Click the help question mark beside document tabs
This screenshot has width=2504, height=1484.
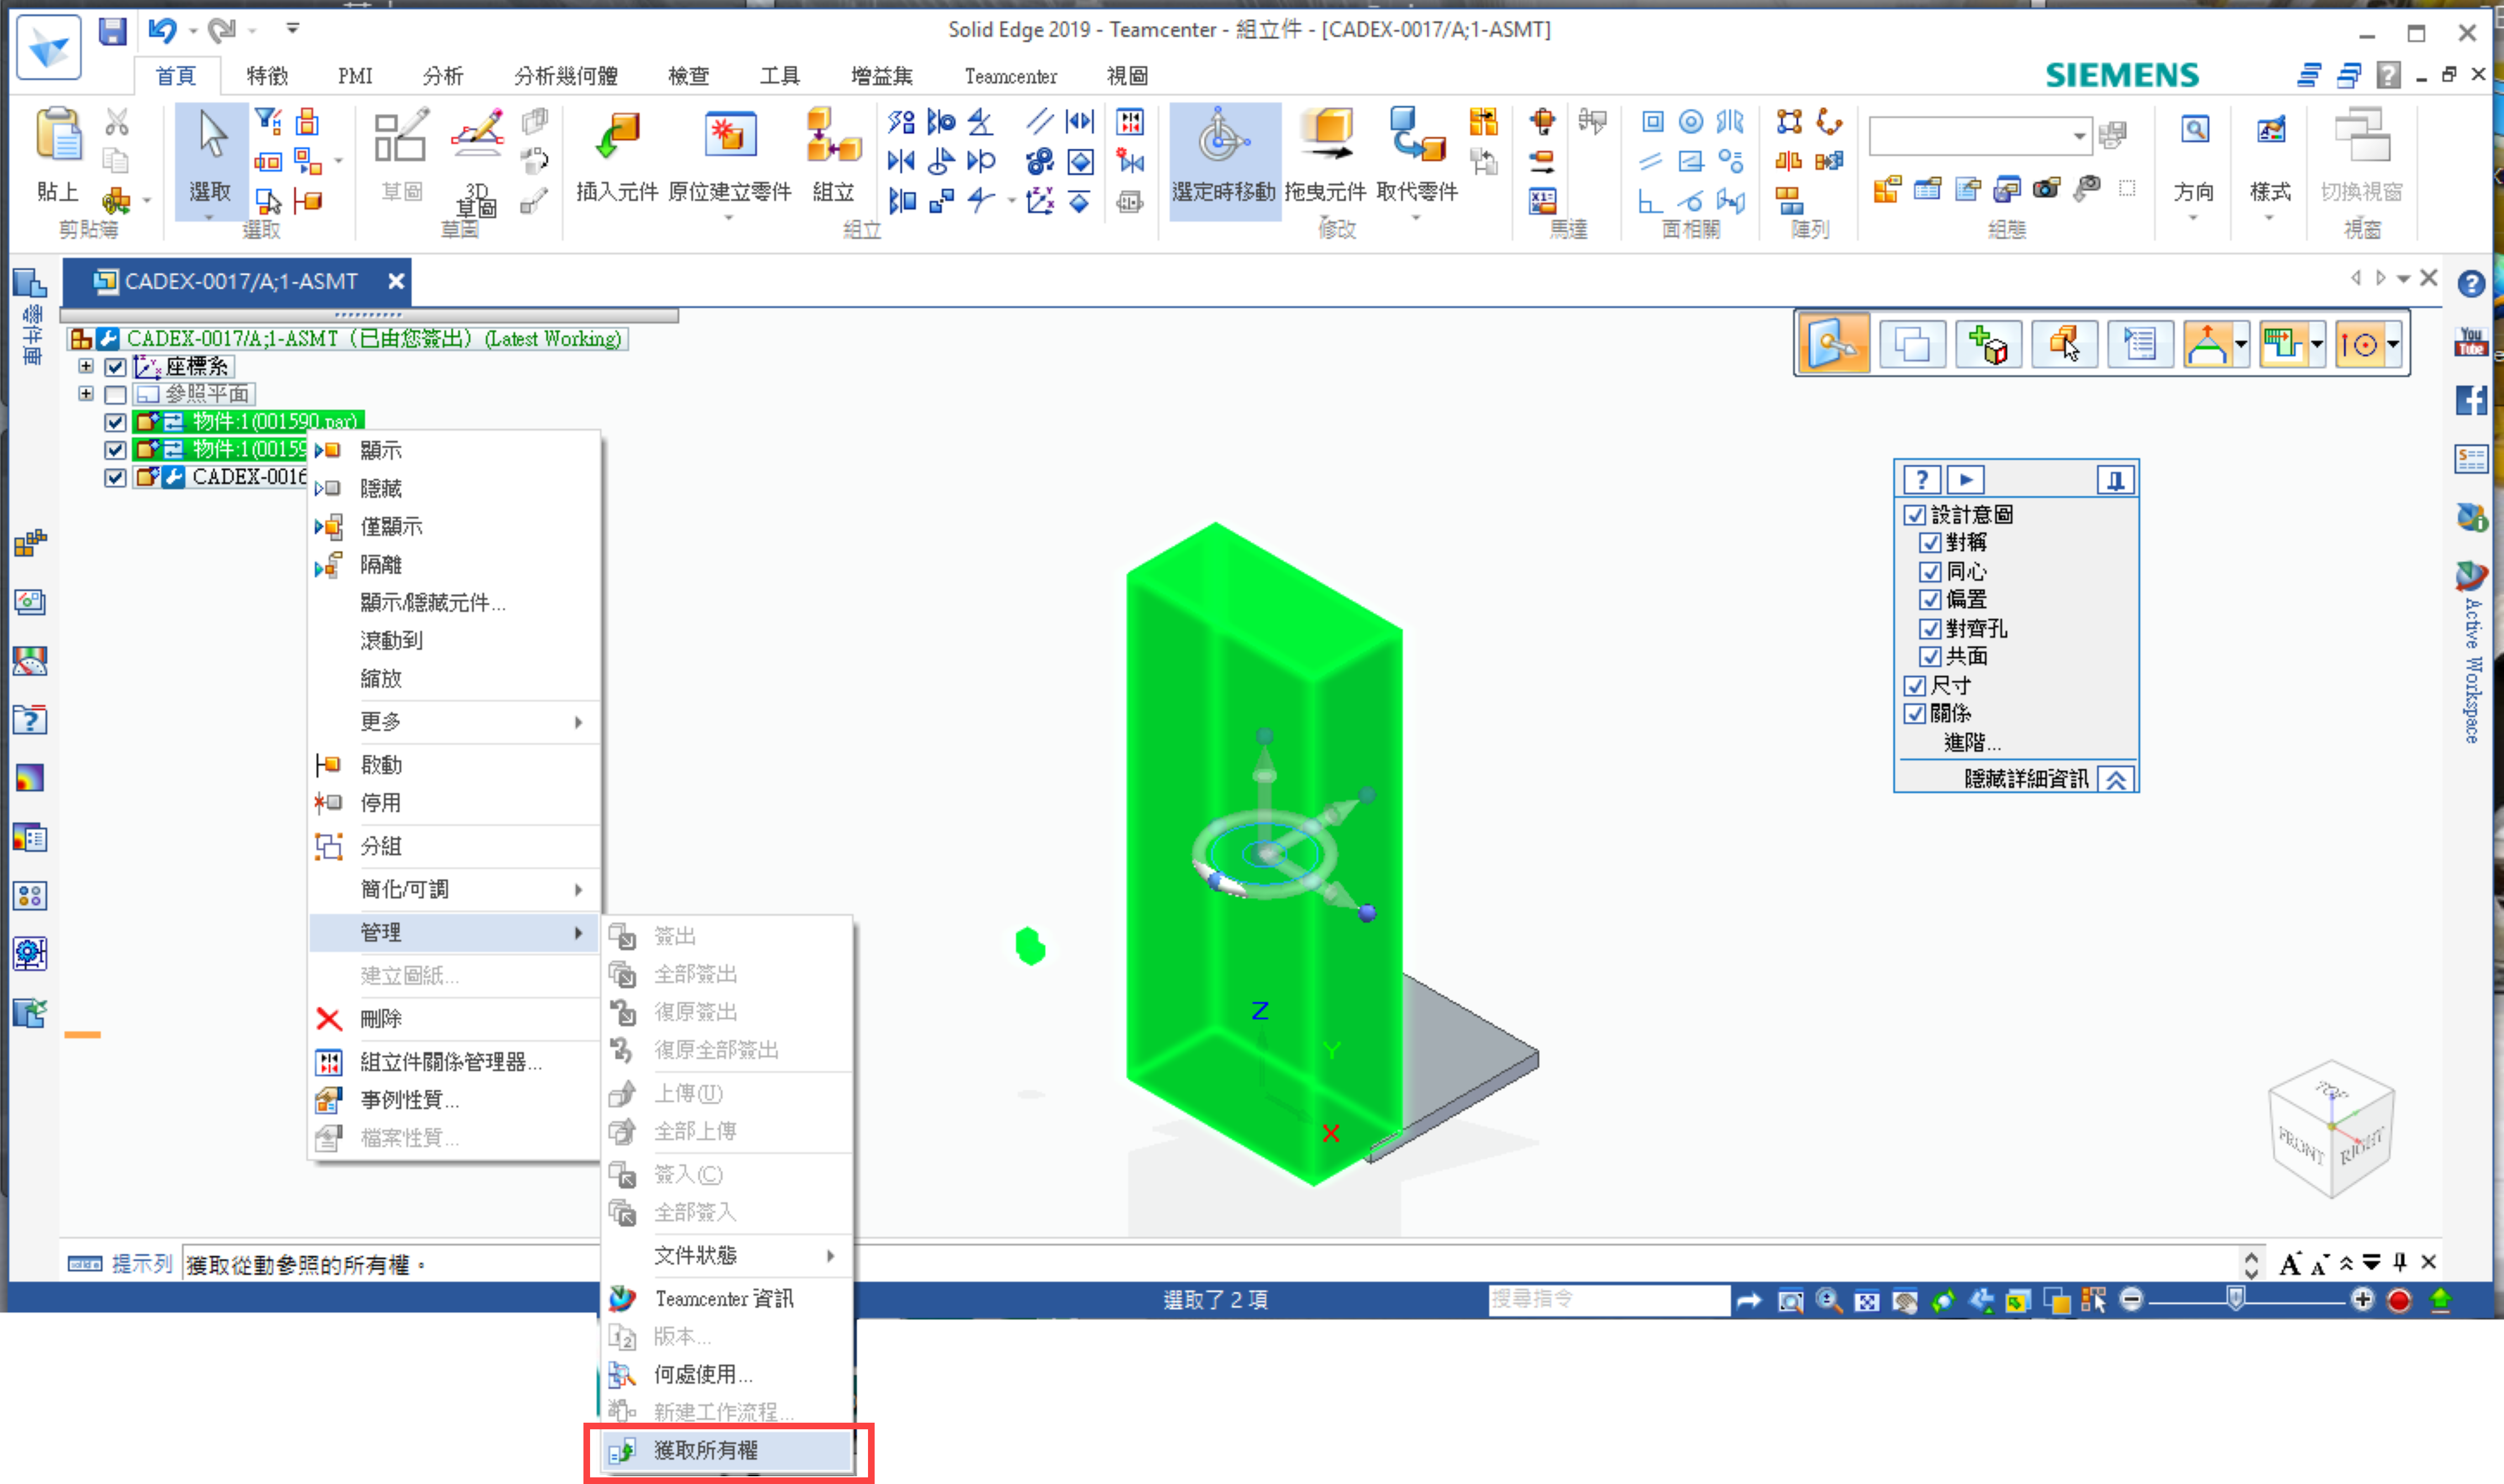click(2471, 284)
